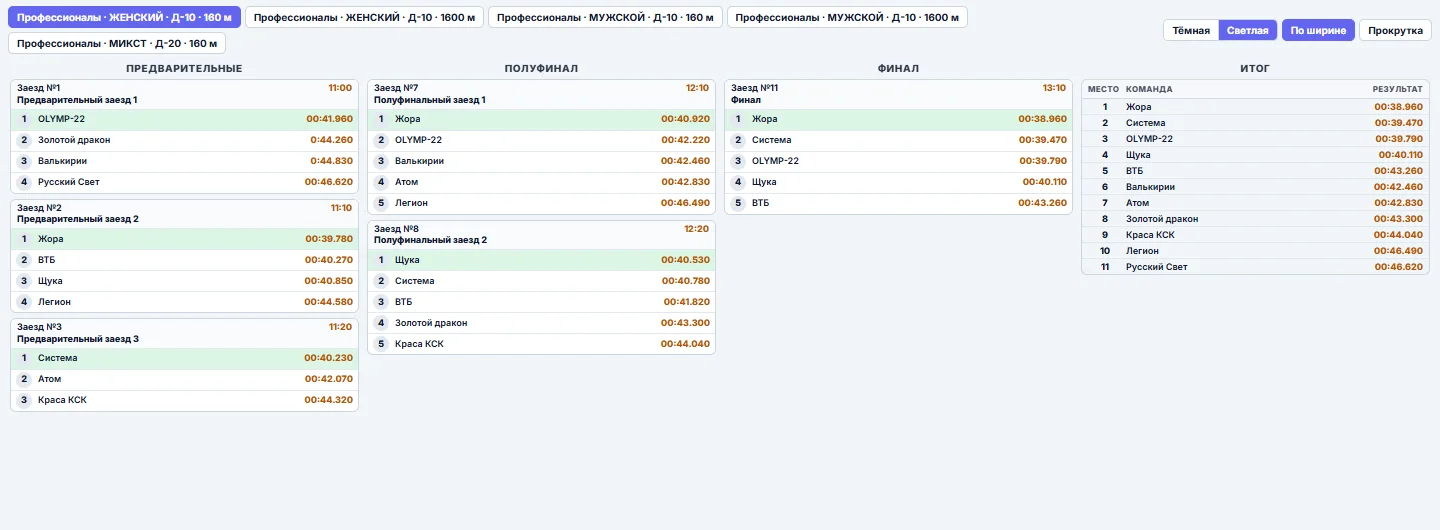Select Золотой дракон row in Заезд №1
Screen dimensions: 1440x530
(x=184, y=140)
